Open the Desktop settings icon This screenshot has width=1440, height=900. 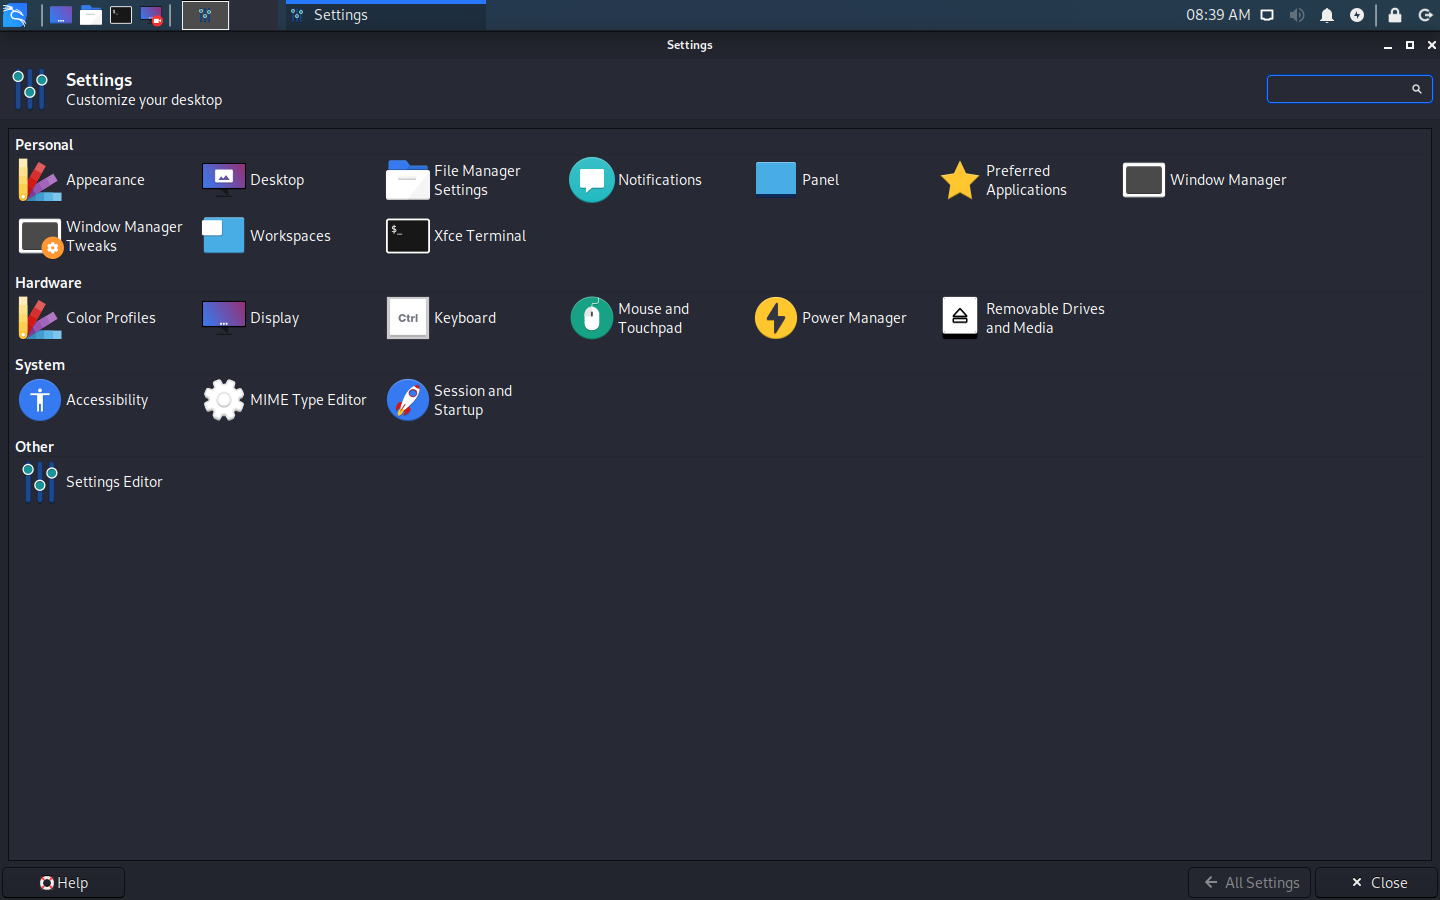[x=224, y=180]
